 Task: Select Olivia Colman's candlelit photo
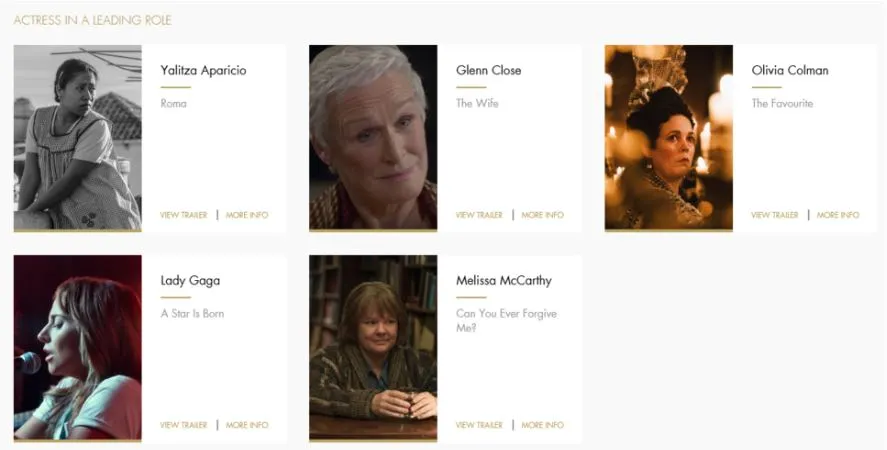pos(669,138)
